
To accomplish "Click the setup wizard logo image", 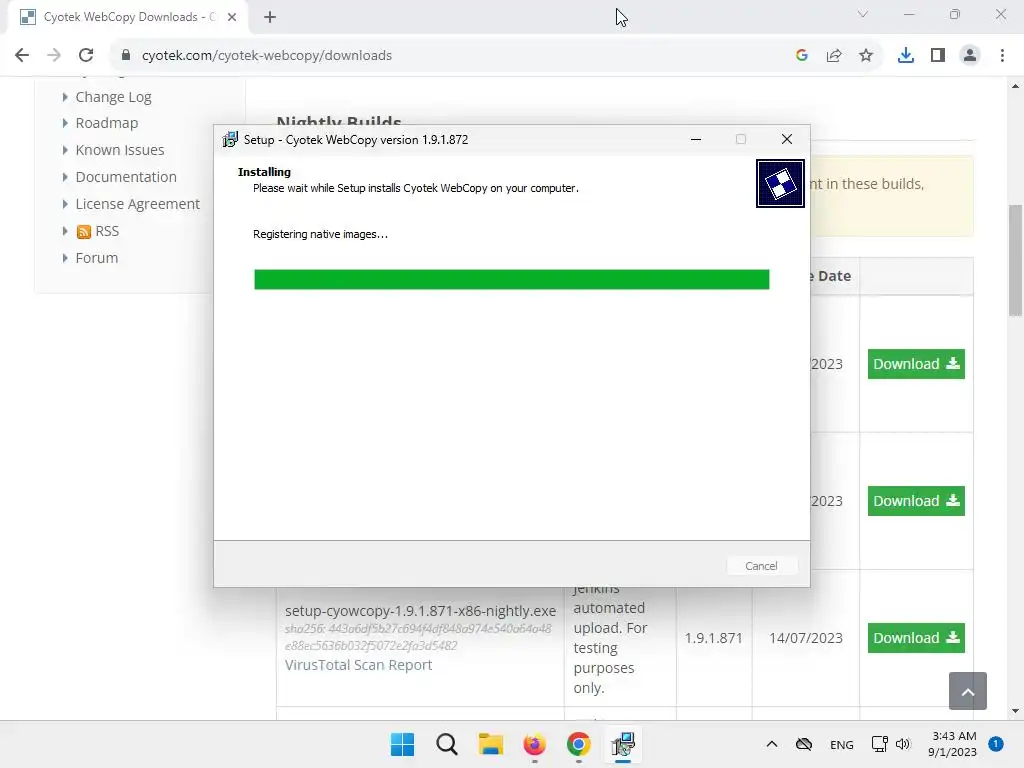I will [x=780, y=183].
